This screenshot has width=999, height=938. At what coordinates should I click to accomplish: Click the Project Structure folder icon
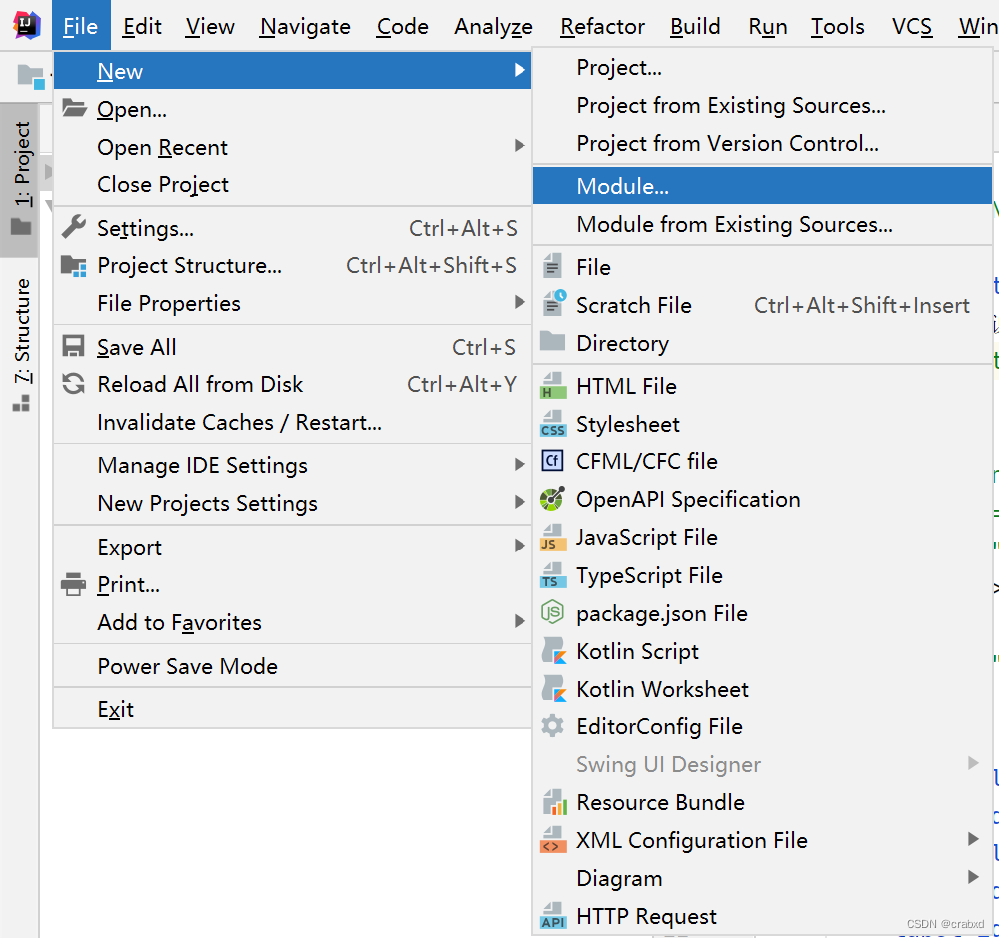tap(74, 265)
